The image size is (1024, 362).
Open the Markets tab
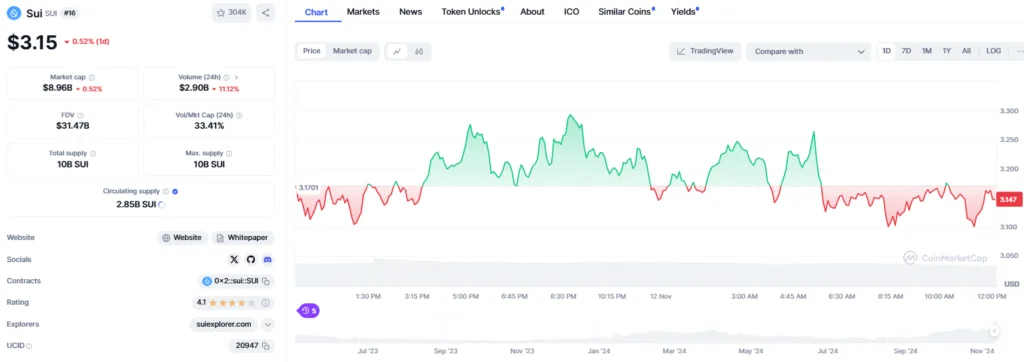click(x=362, y=12)
